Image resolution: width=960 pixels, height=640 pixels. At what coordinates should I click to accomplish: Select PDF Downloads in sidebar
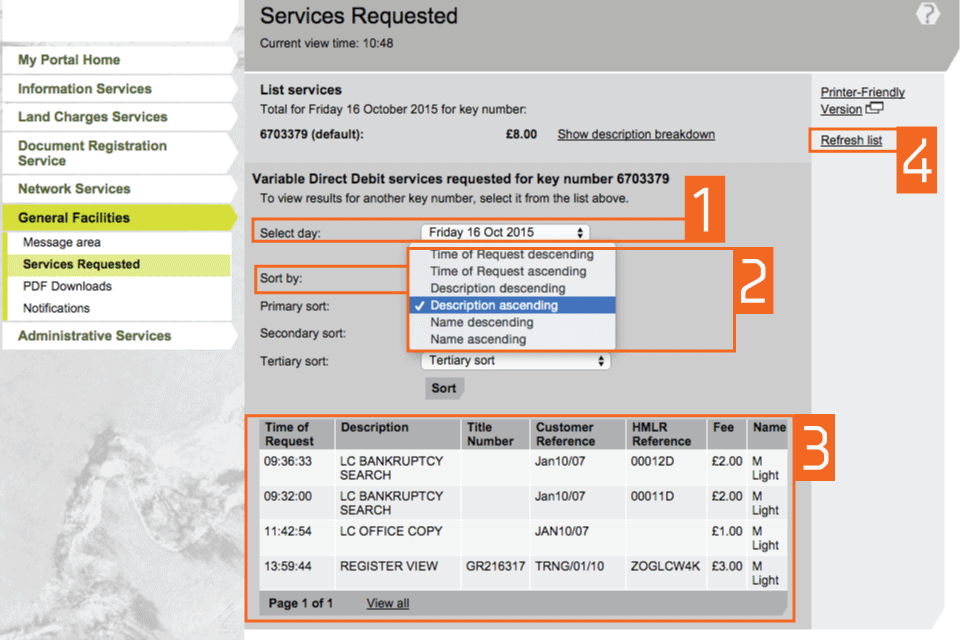pyautogui.click(x=67, y=287)
